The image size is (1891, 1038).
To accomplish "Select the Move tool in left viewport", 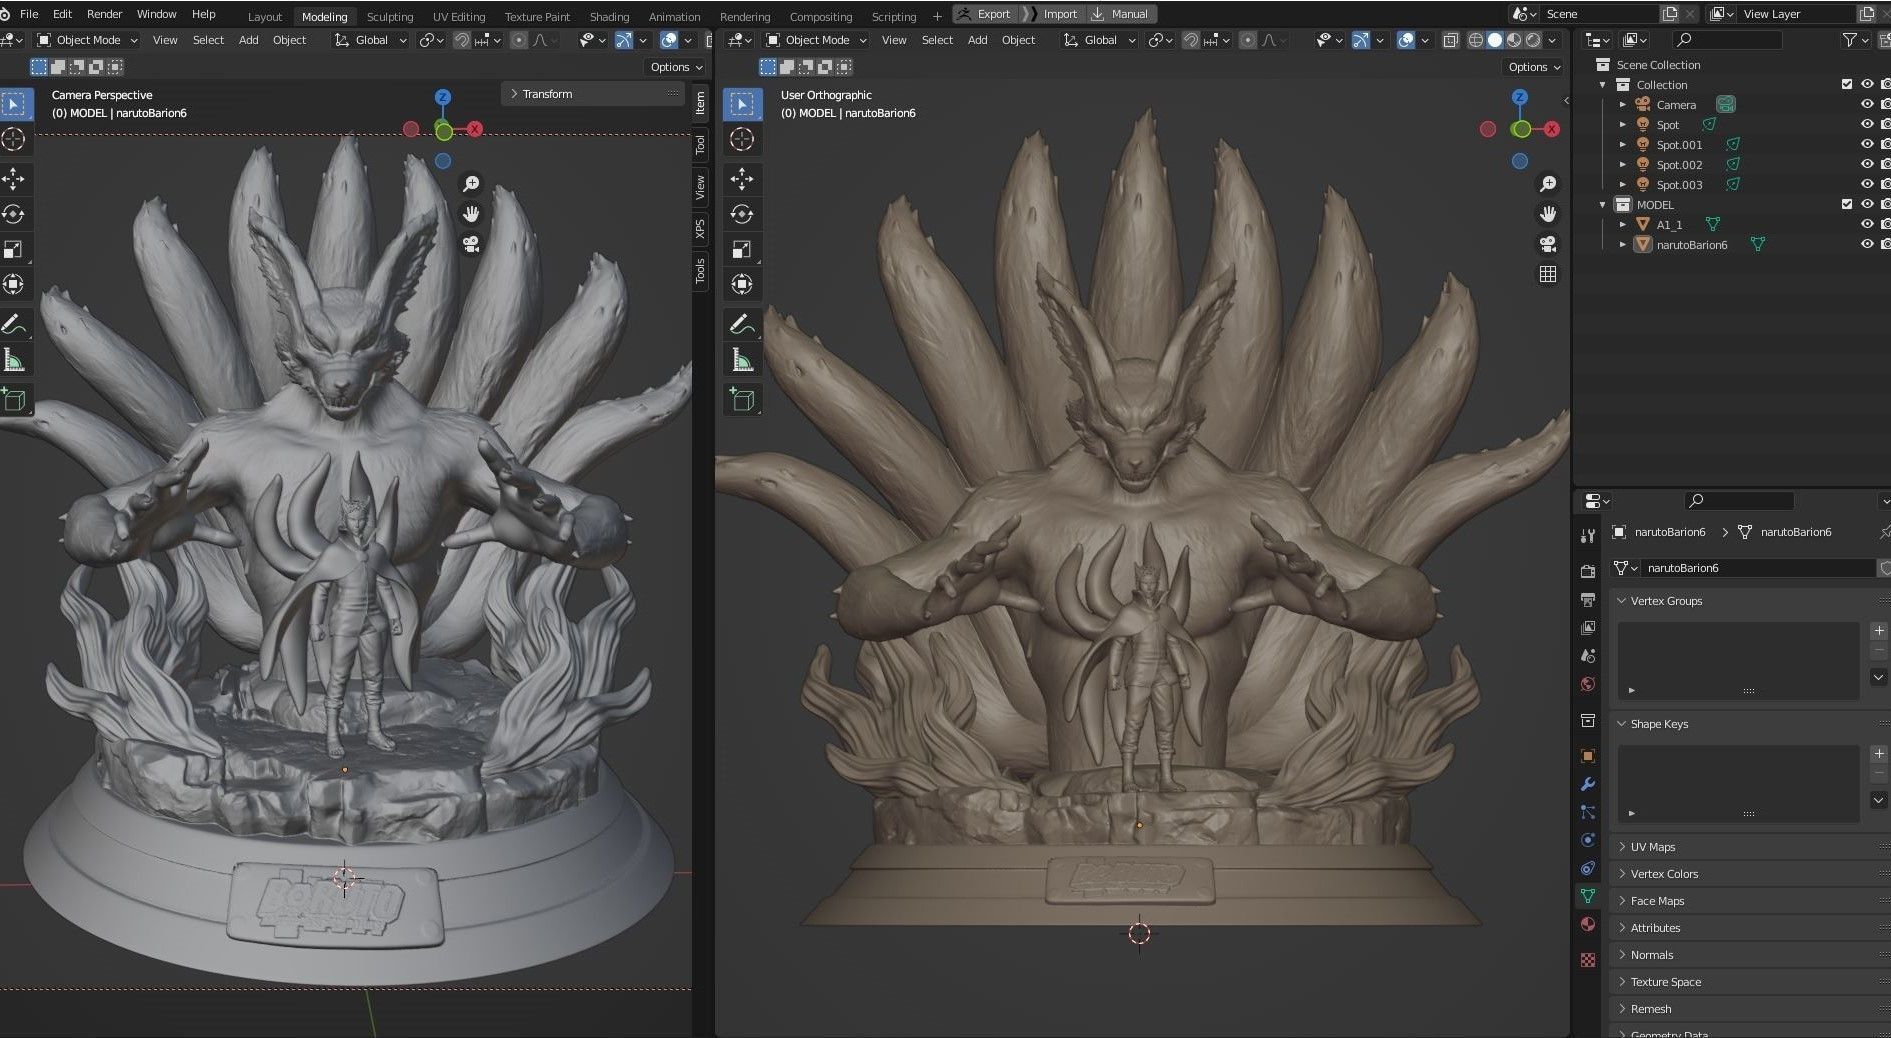I will tap(14, 179).
